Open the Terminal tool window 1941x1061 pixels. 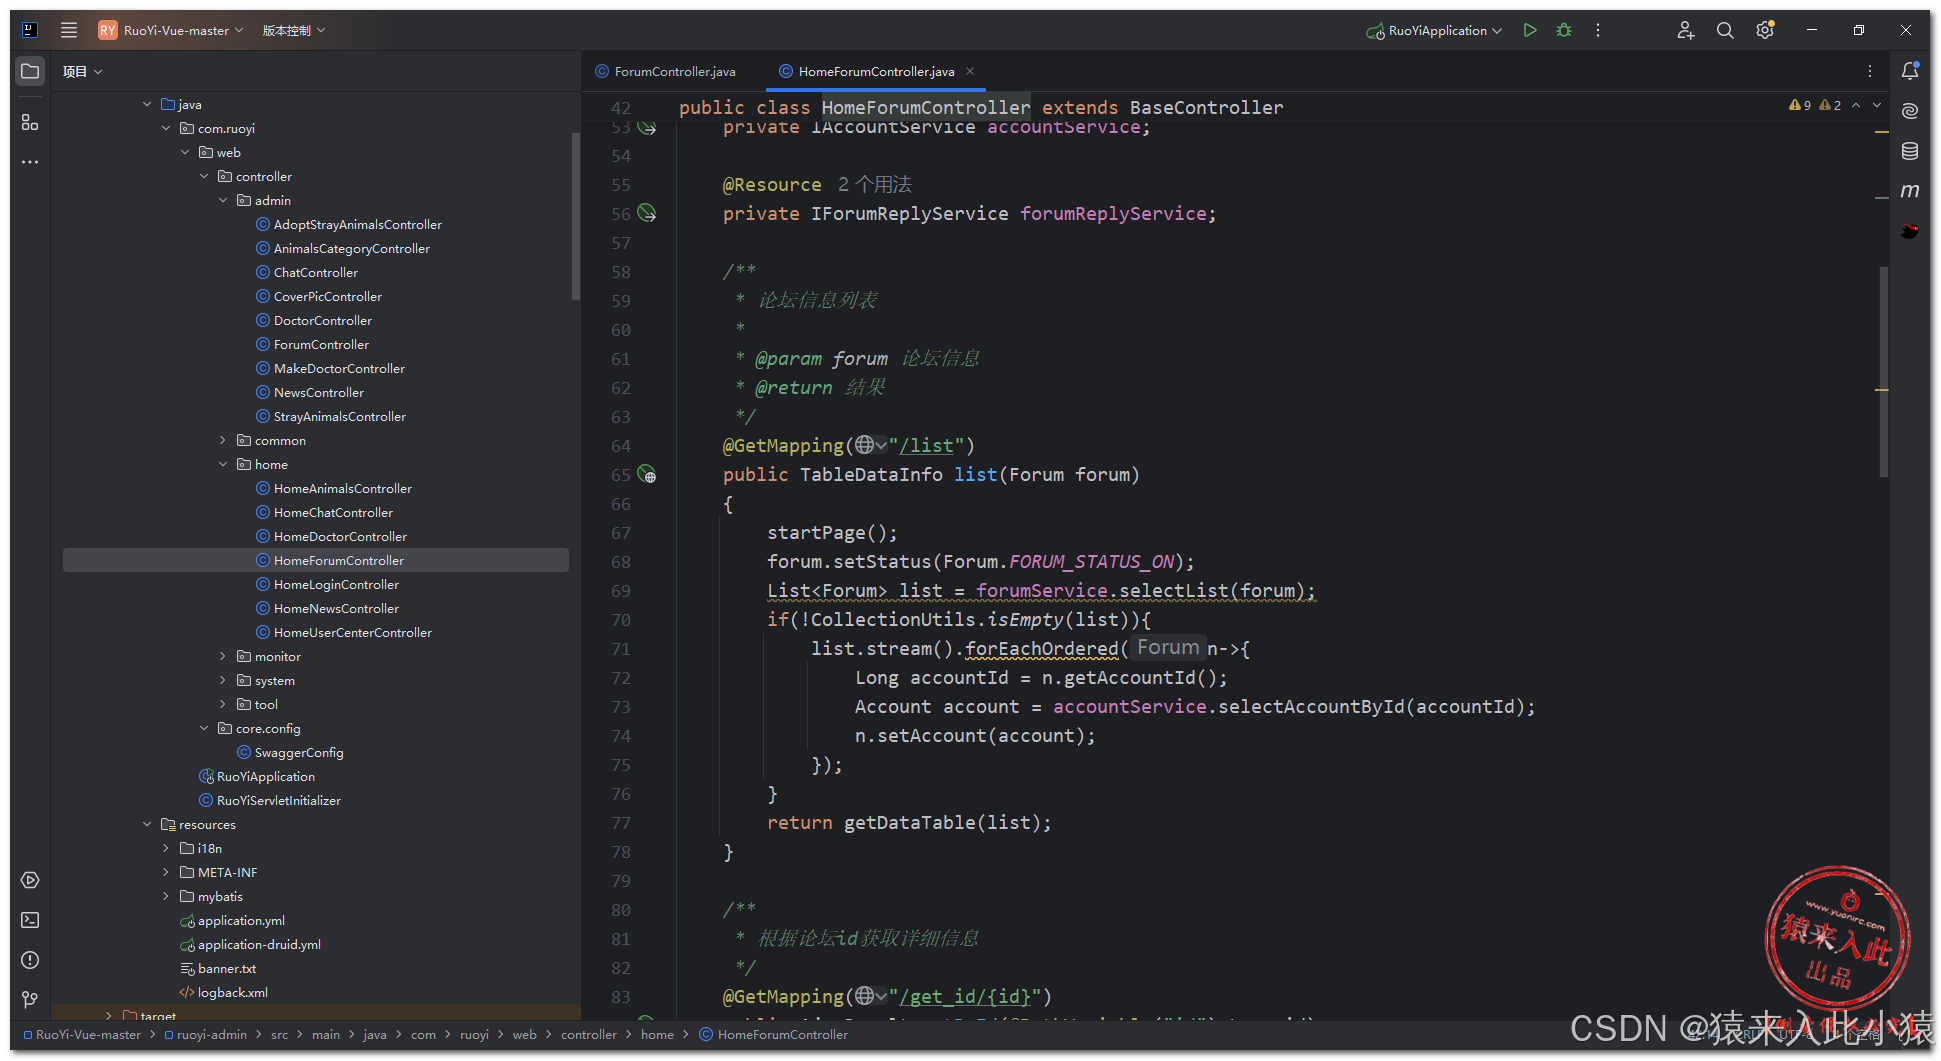tap(30, 920)
